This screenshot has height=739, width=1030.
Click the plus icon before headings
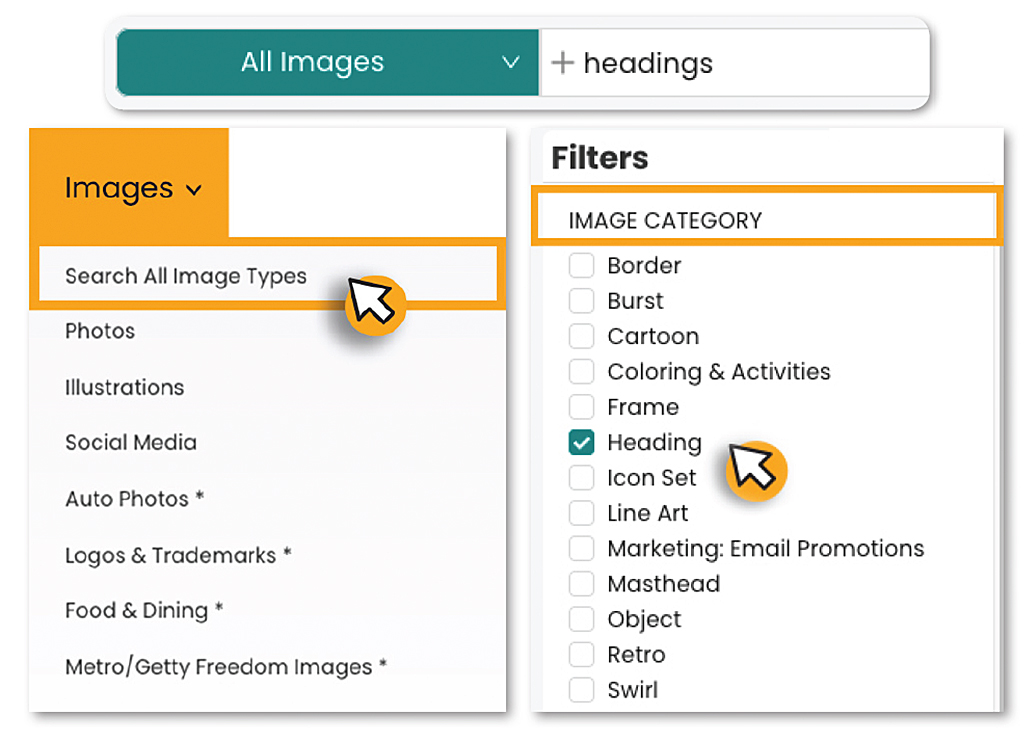[563, 63]
